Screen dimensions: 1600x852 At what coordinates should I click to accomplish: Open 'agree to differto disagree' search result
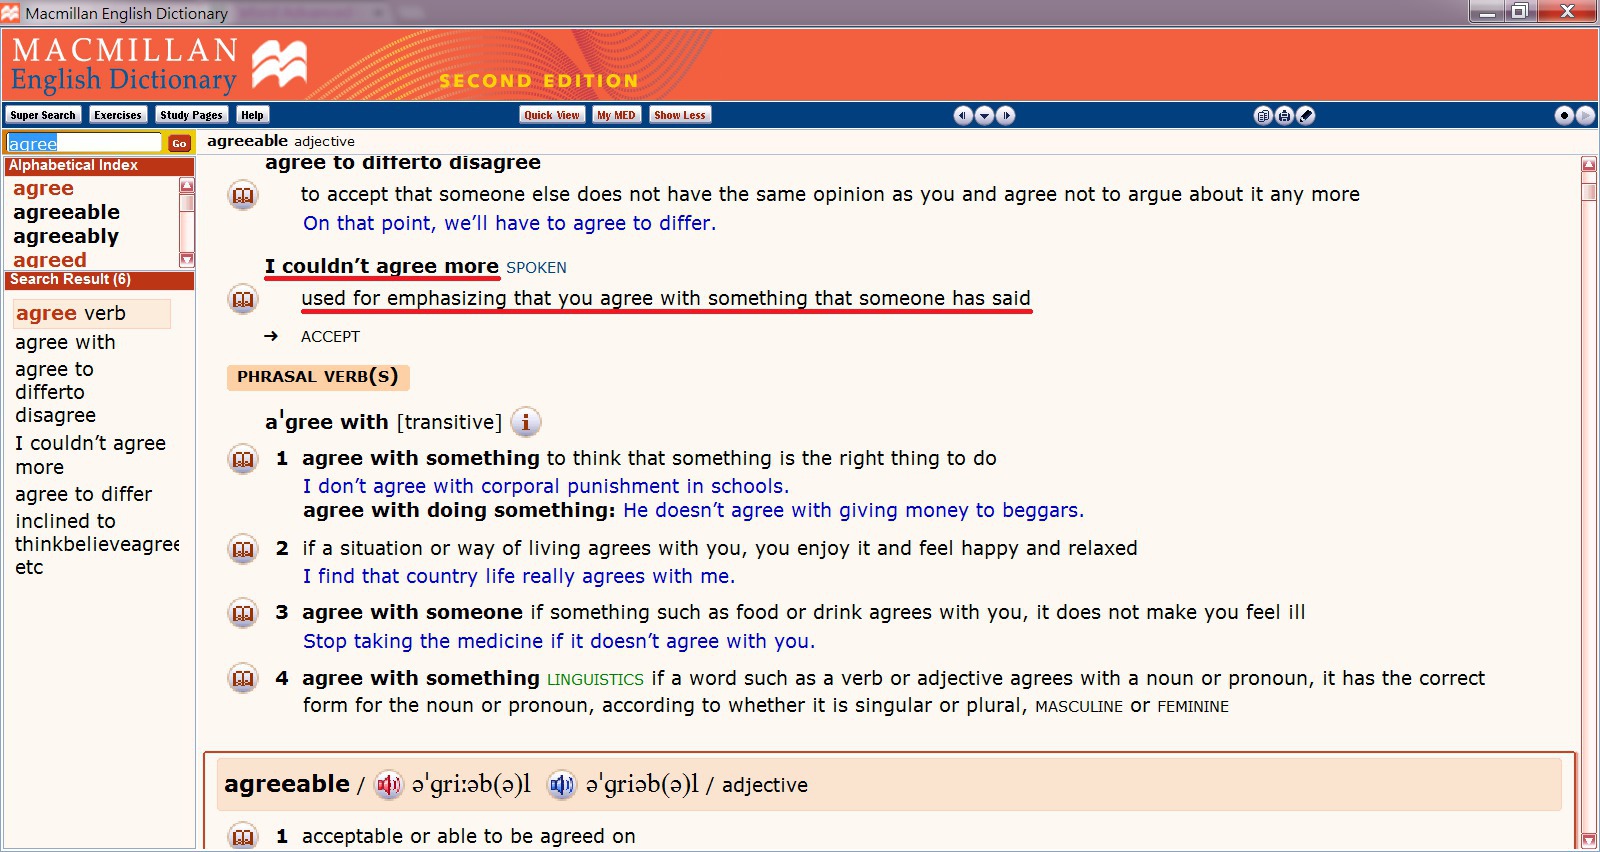click(x=56, y=392)
